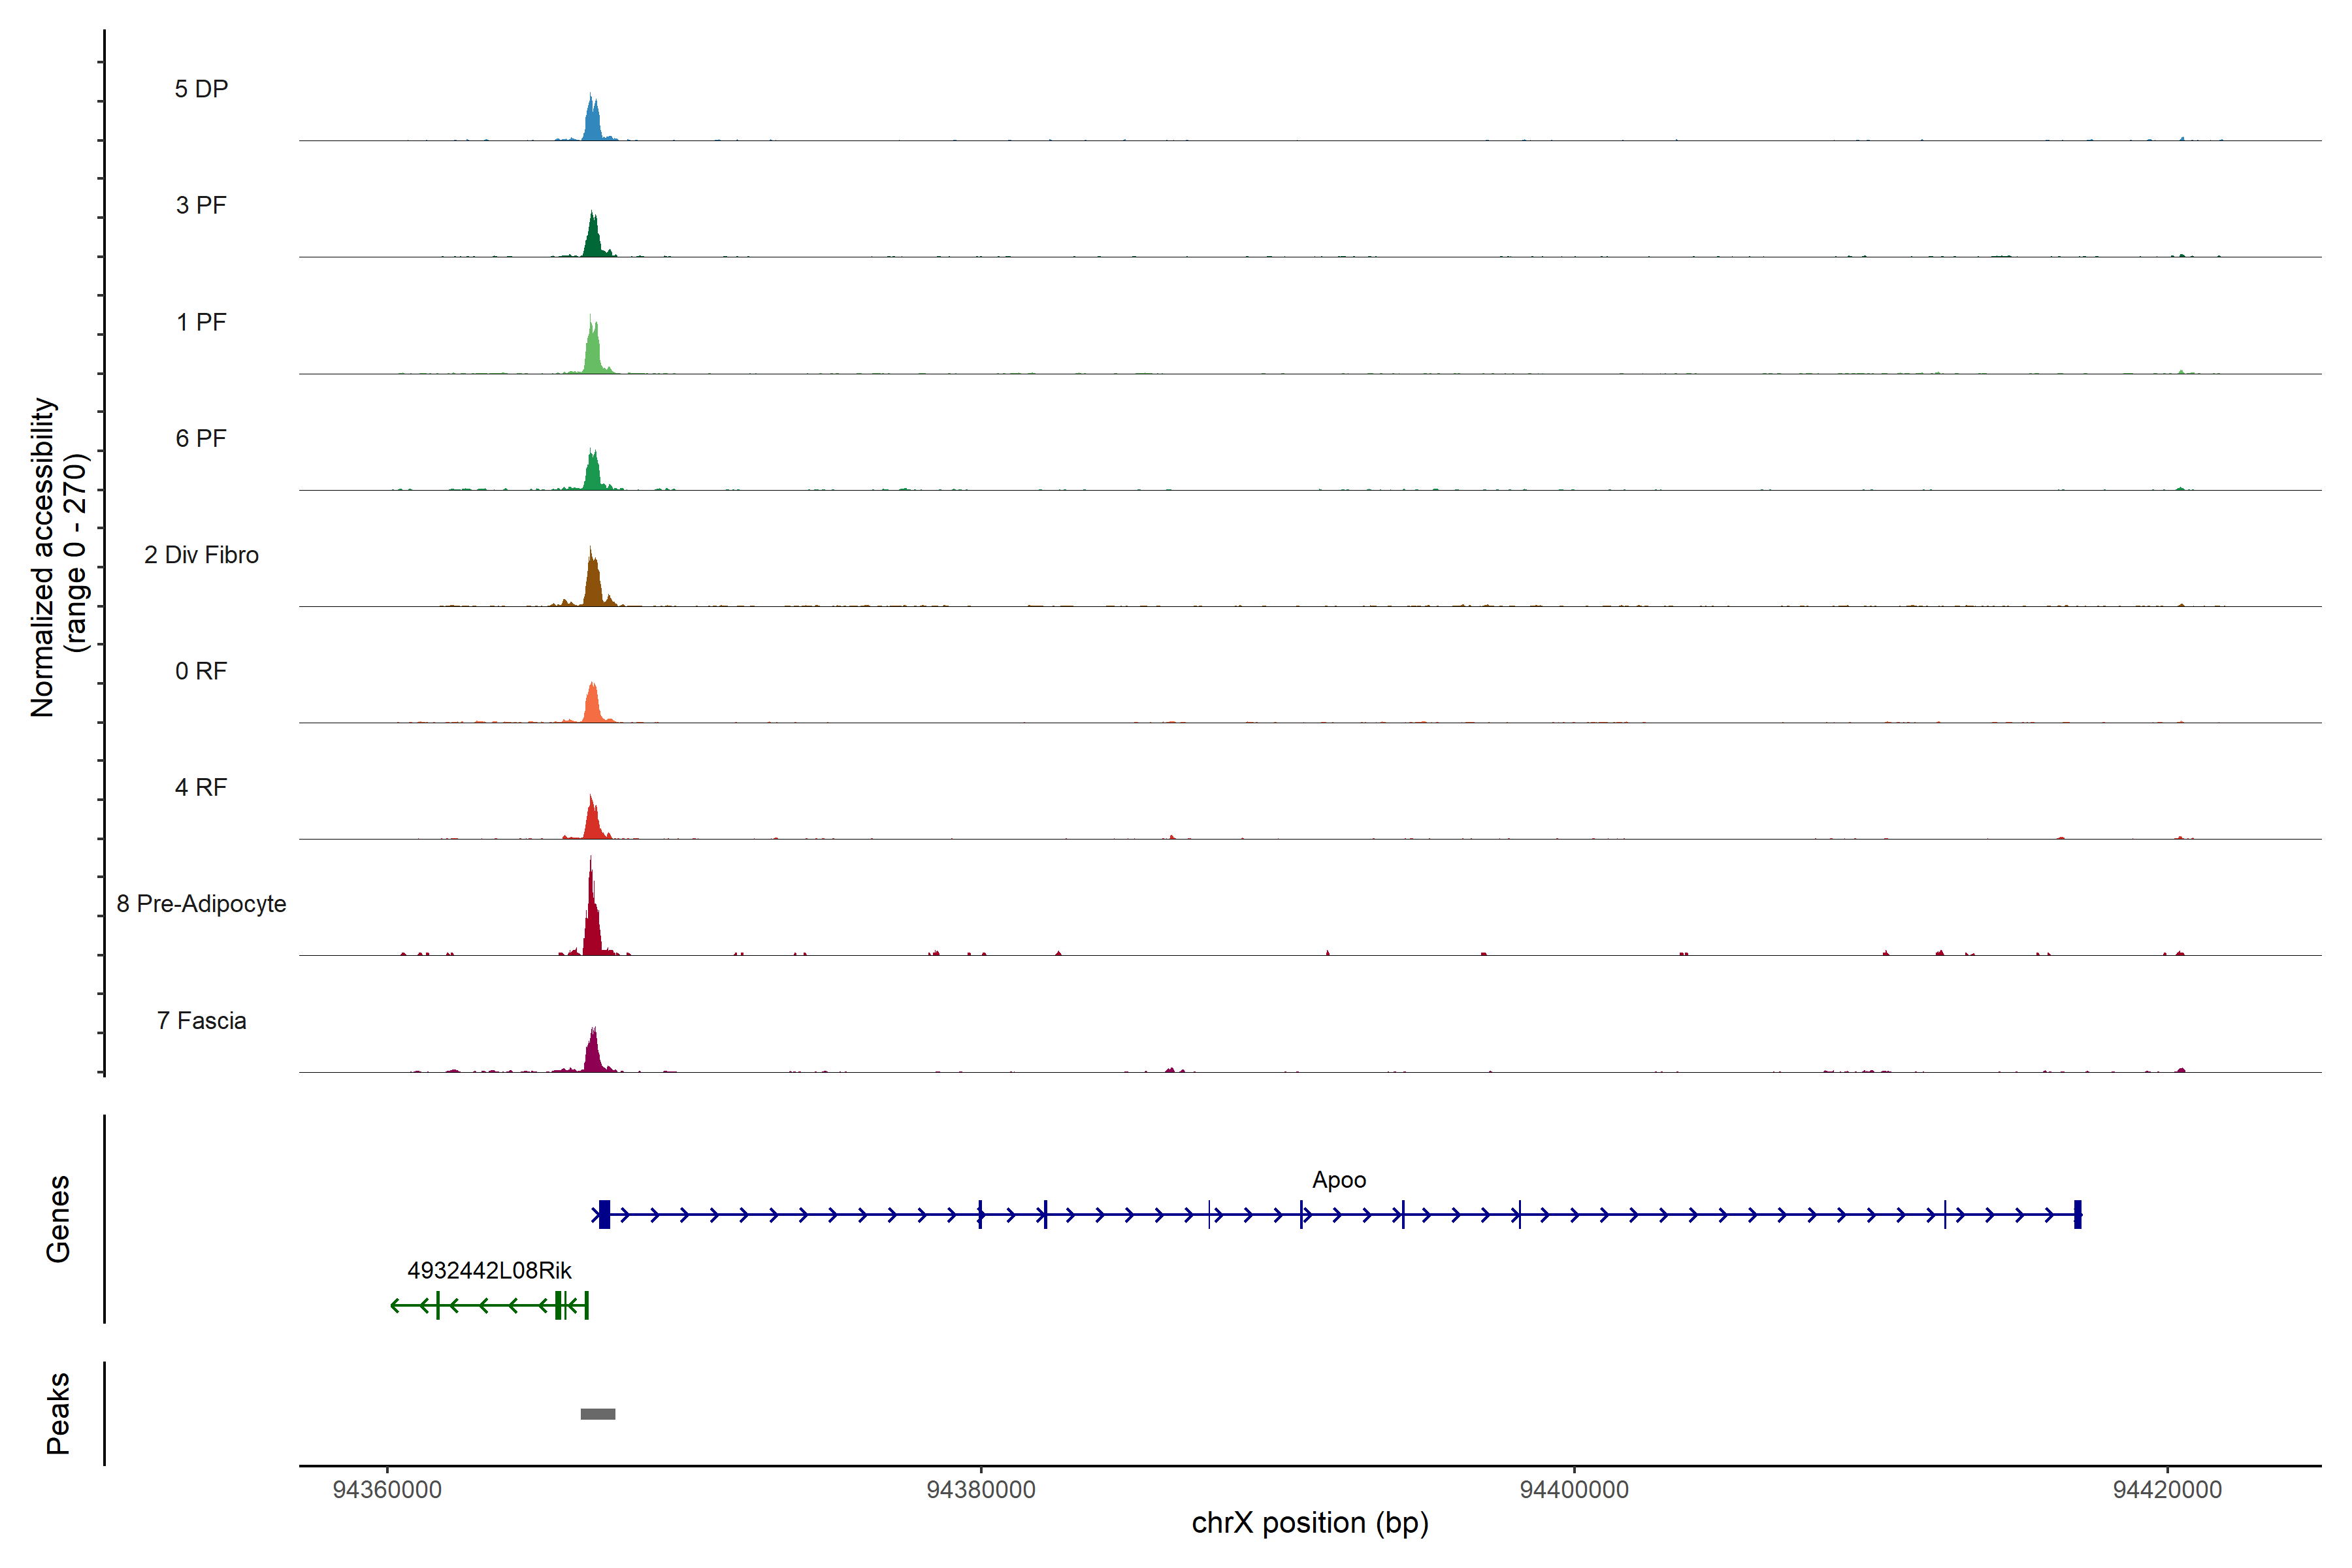Click the 4932442L08Rik gene label
The width and height of the screenshot is (2352, 1568).
click(x=489, y=1270)
